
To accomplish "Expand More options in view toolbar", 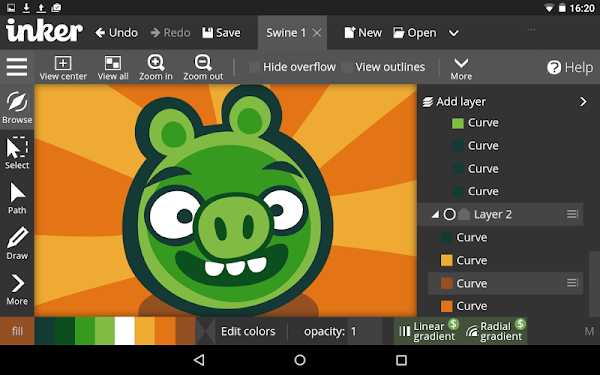I will 461,68.
